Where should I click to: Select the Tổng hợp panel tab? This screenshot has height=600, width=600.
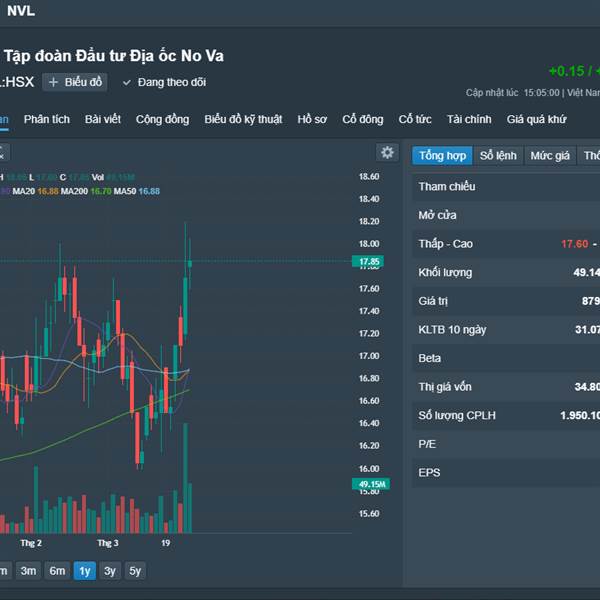pos(442,155)
